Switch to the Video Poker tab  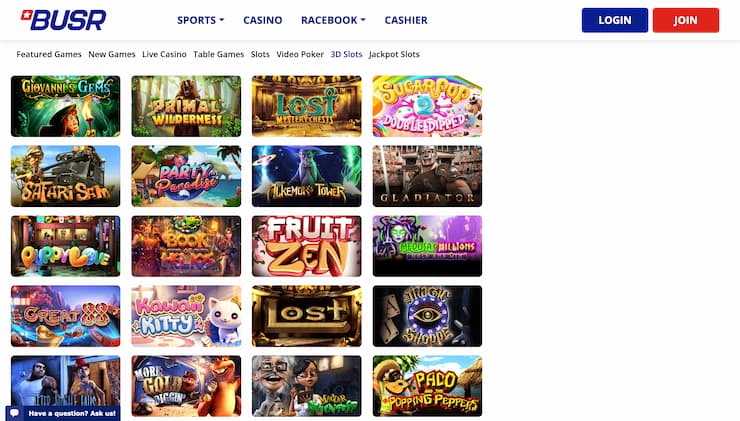[300, 54]
